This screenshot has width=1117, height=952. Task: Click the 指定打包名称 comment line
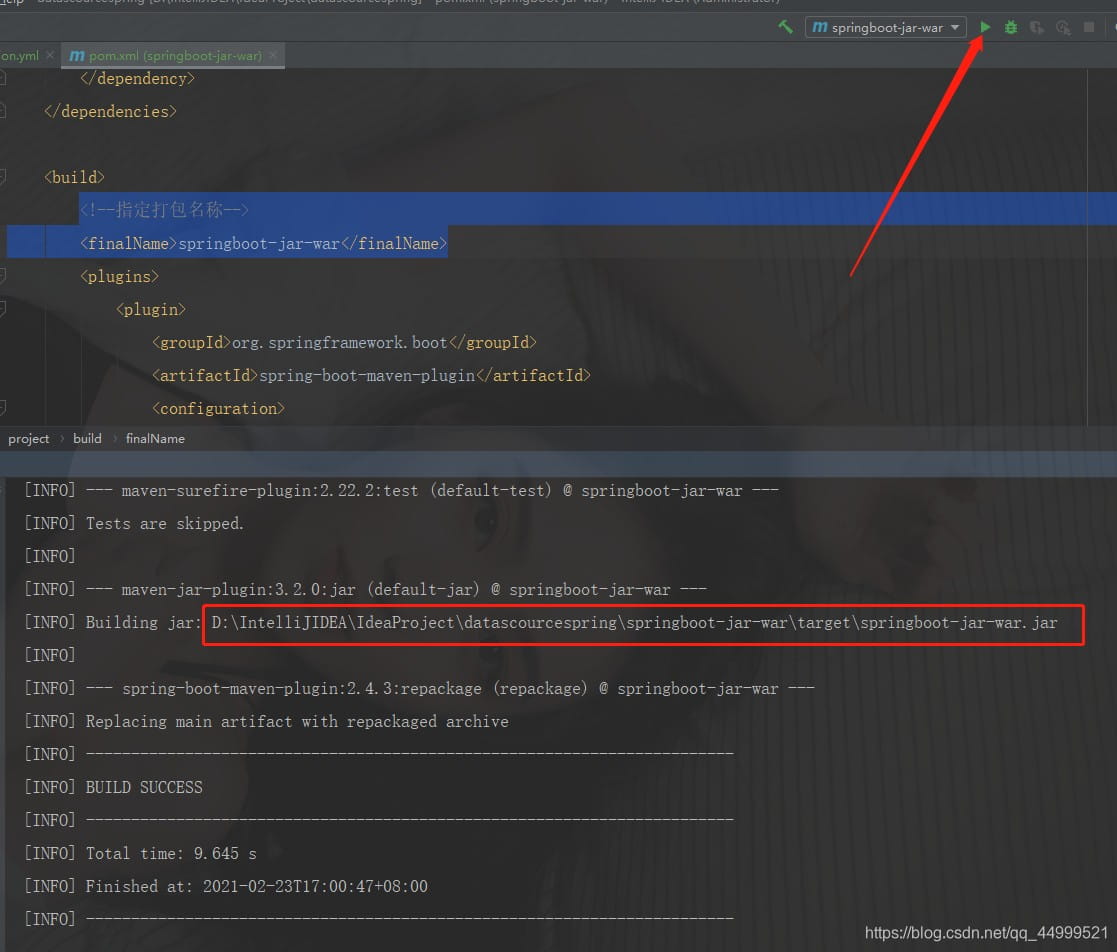[x=164, y=209]
